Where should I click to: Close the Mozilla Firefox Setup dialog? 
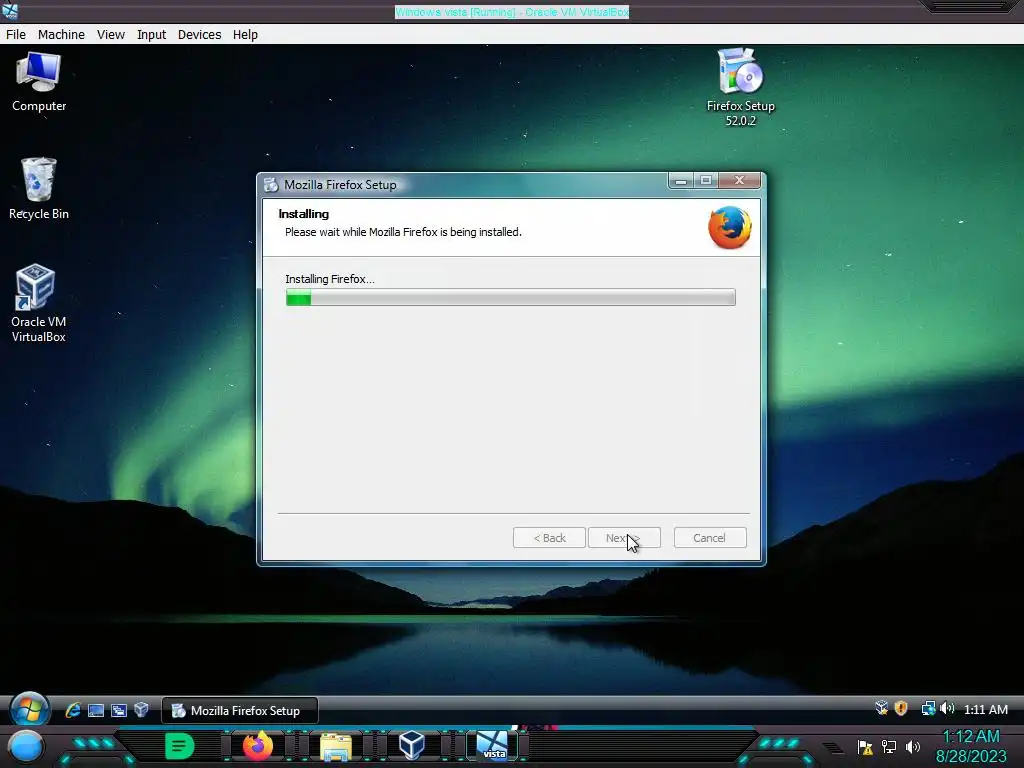click(x=739, y=180)
